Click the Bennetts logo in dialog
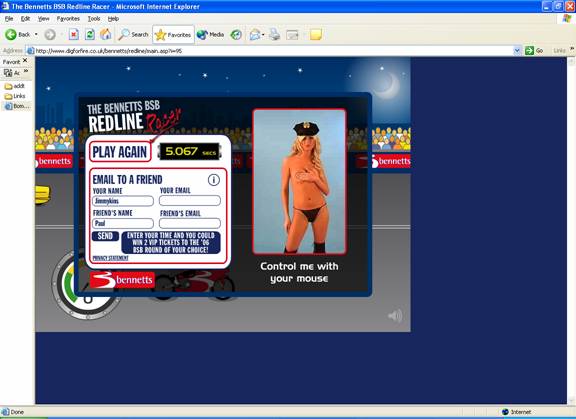Viewport: 576px width, 419px height. click(122, 280)
